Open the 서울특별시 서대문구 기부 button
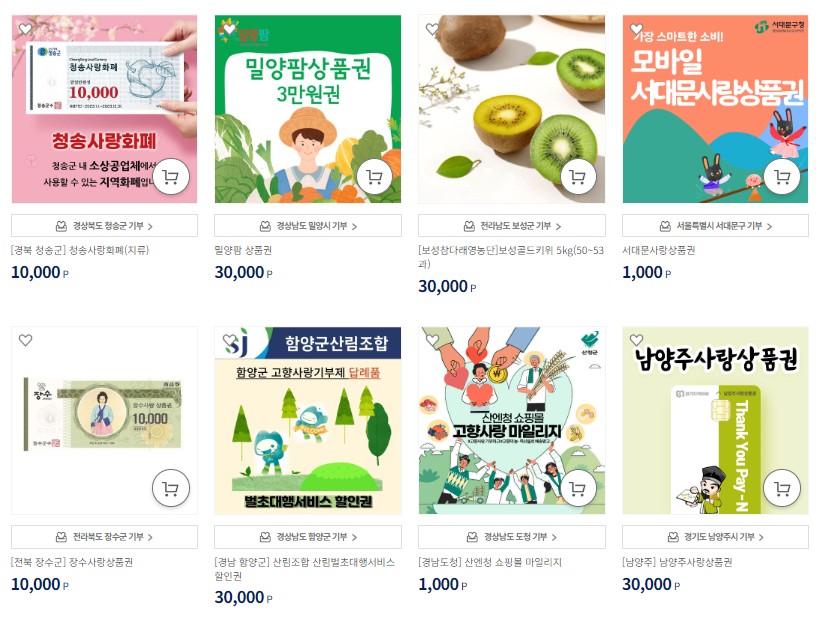 tap(715, 225)
